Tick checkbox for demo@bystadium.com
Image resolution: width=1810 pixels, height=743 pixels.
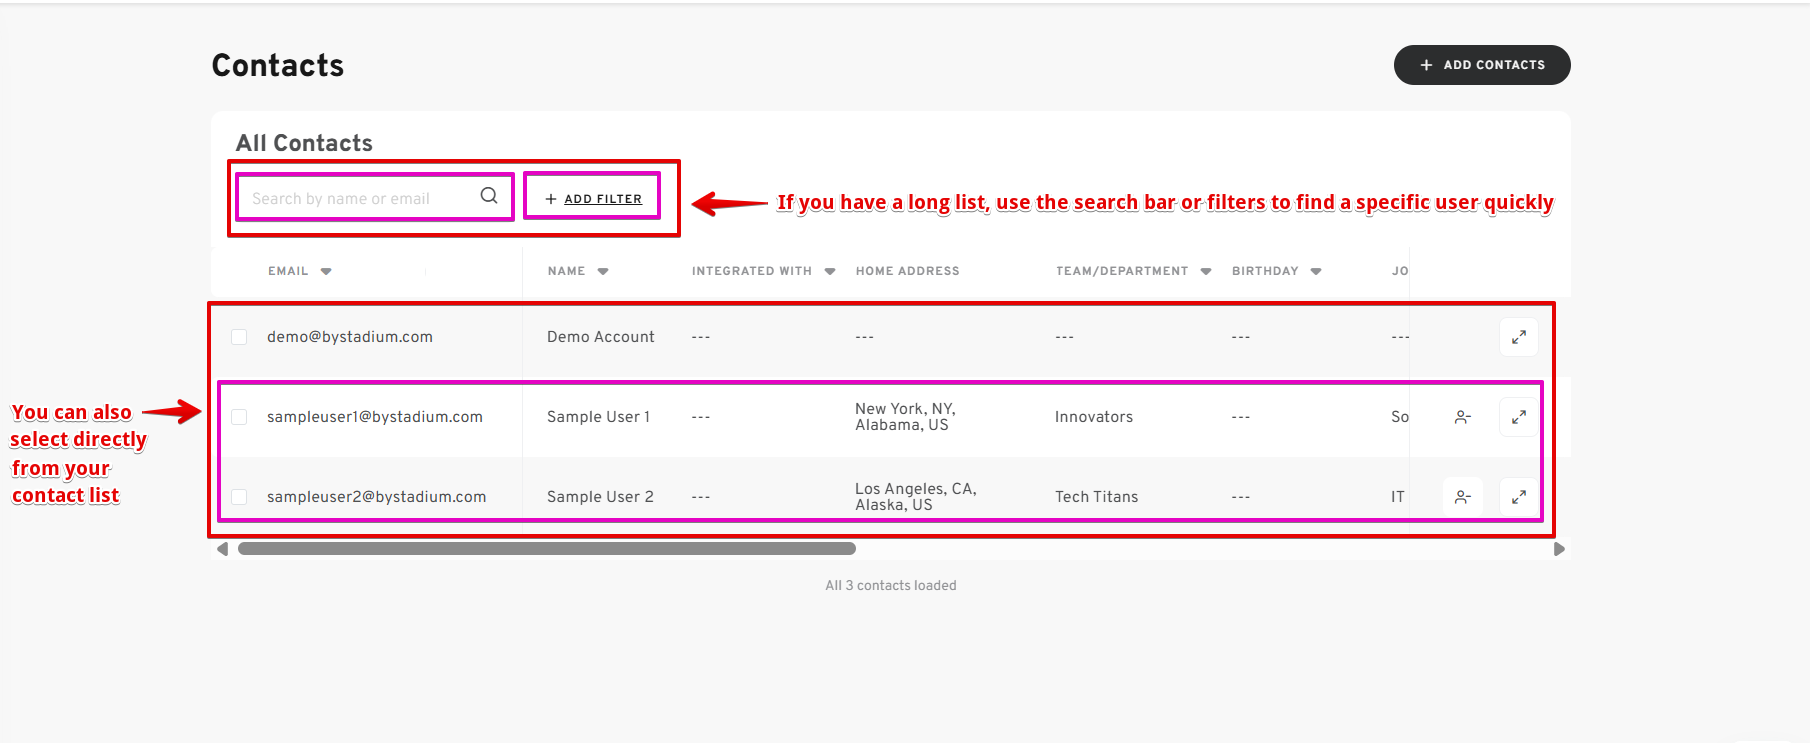tap(239, 337)
